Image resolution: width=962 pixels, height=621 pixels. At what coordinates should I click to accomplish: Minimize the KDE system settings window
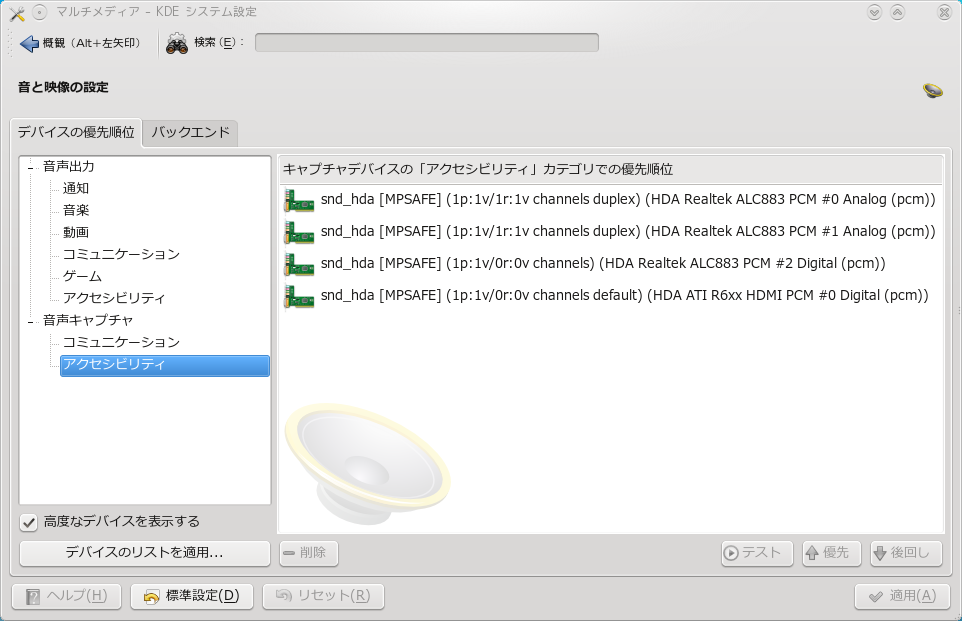point(874,12)
